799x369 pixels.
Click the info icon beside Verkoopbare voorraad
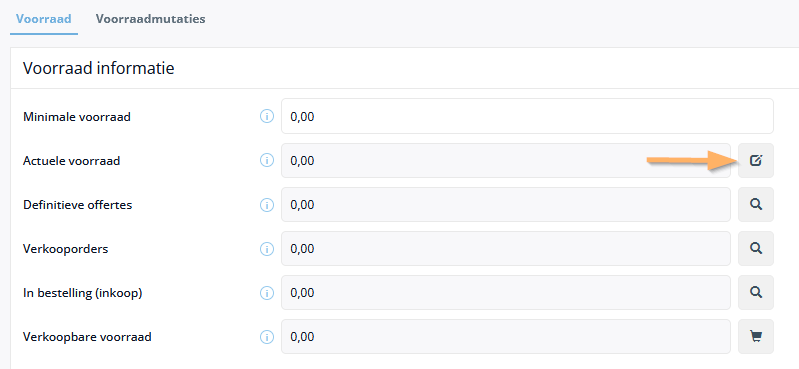(x=267, y=337)
